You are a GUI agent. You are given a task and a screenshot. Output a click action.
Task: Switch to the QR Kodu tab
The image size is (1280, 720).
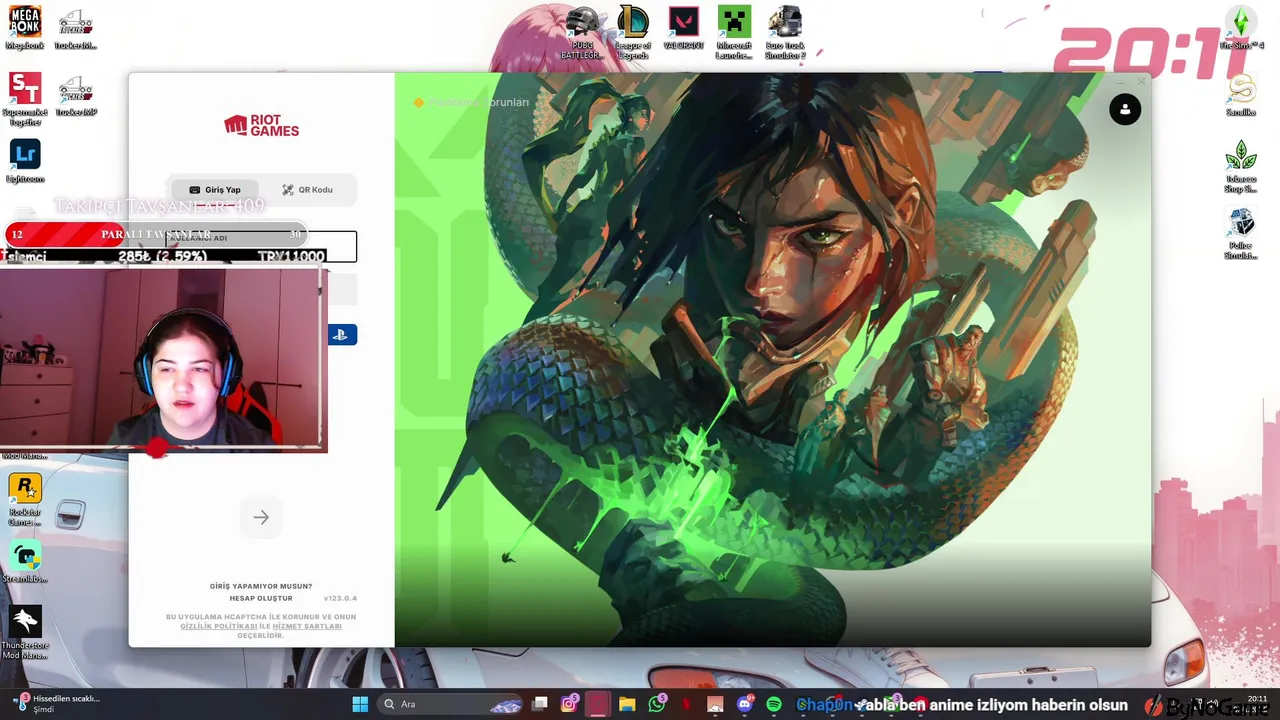307,190
